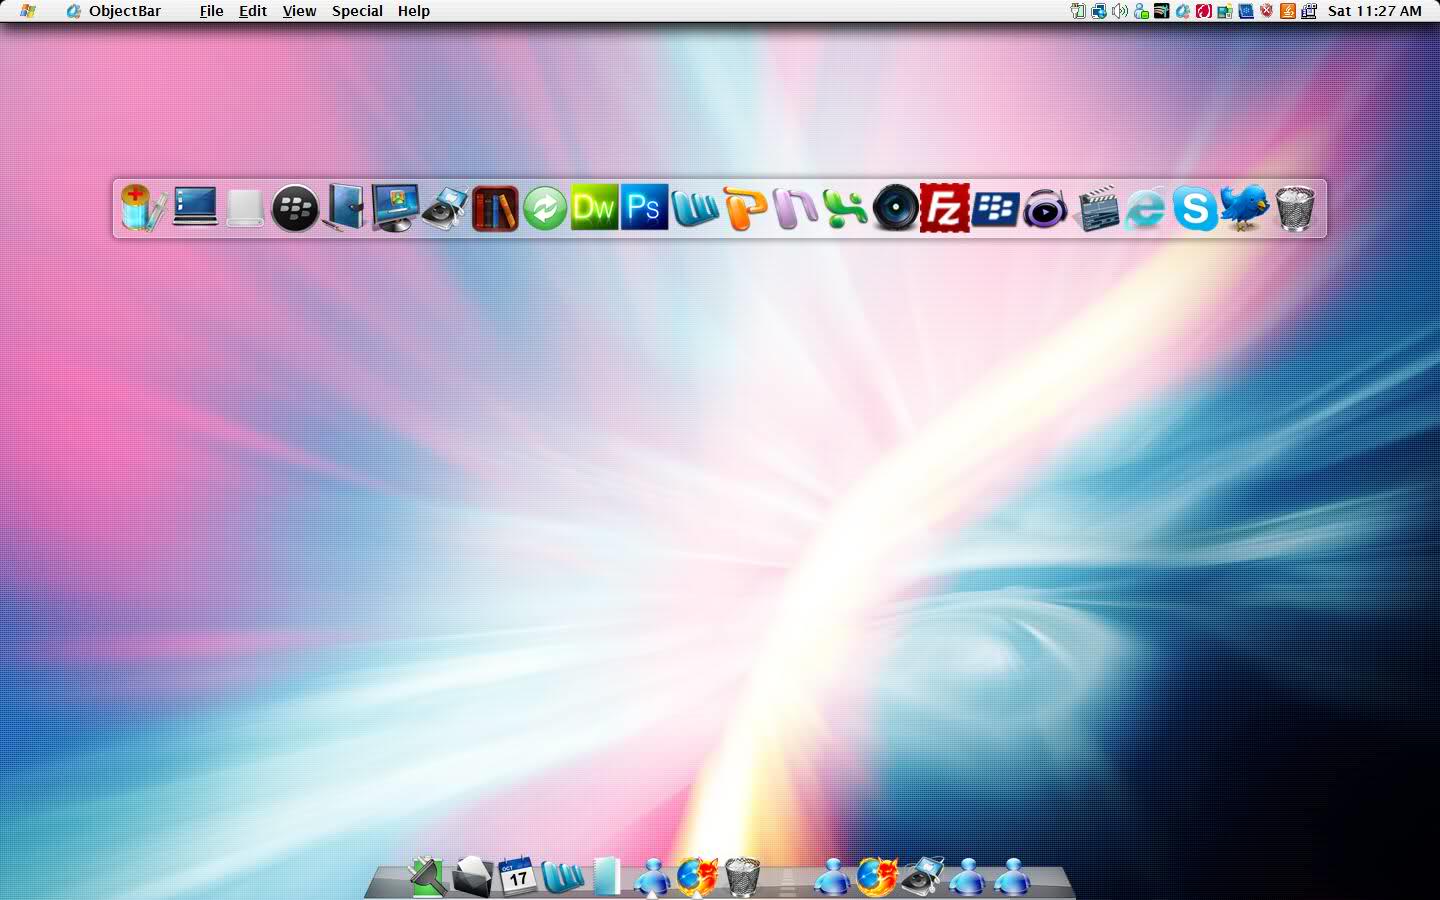This screenshot has height=900, width=1440.
Task: Open the File menu
Action: click(211, 11)
